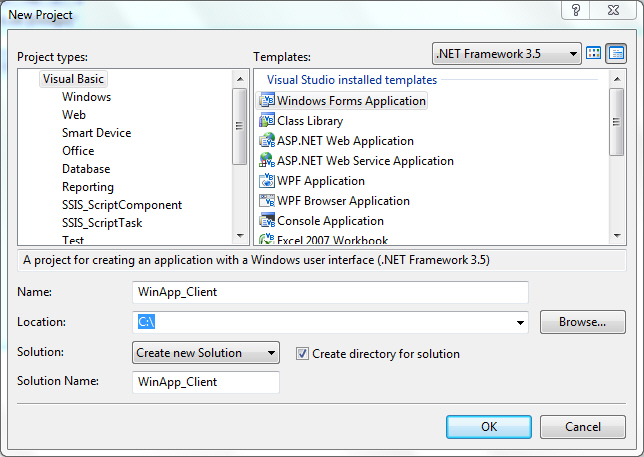
Task: Click the OK button
Action: (489, 427)
